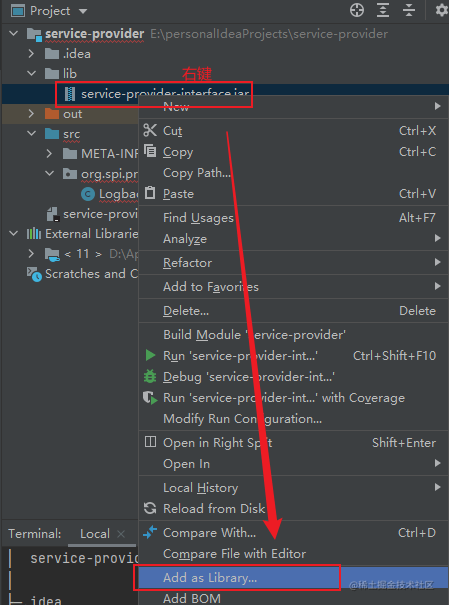Click the Collapse All icon in Project toolbar
Image resolution: width=449 pixels, height=605 pixels.
click(x=408, y=10)
